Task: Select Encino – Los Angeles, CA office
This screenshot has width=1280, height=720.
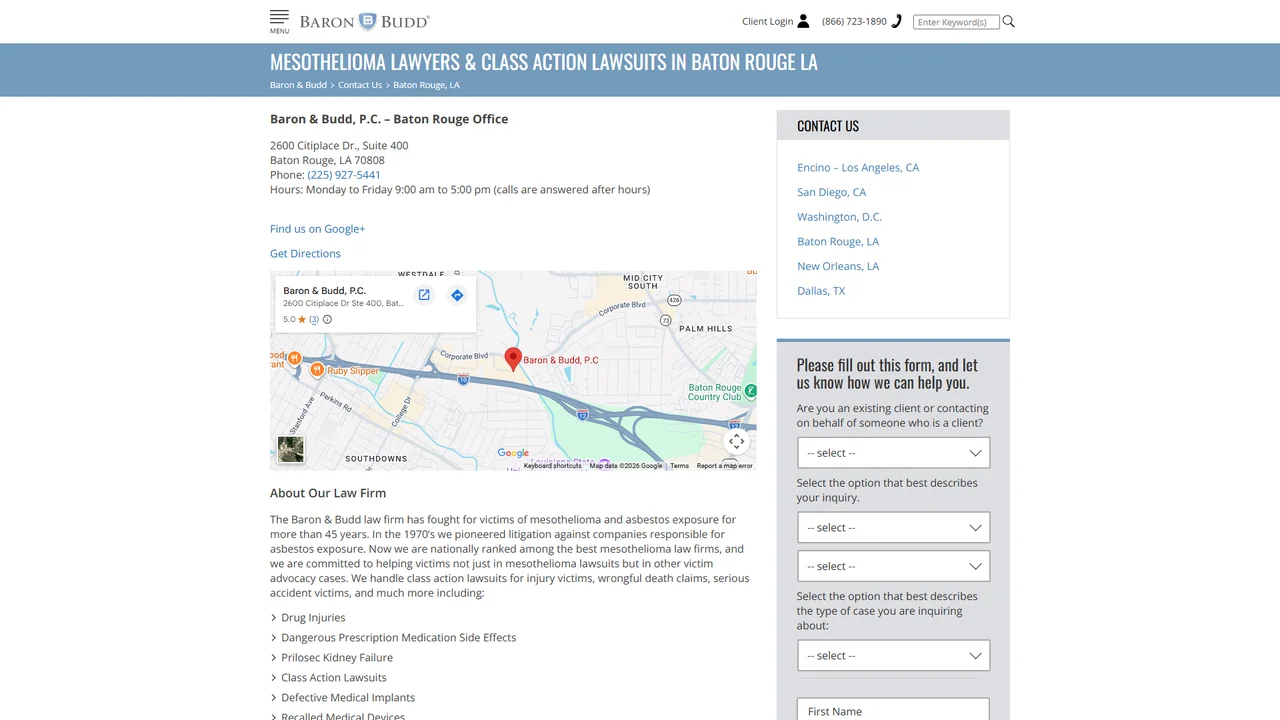Action: click(858, 168)
